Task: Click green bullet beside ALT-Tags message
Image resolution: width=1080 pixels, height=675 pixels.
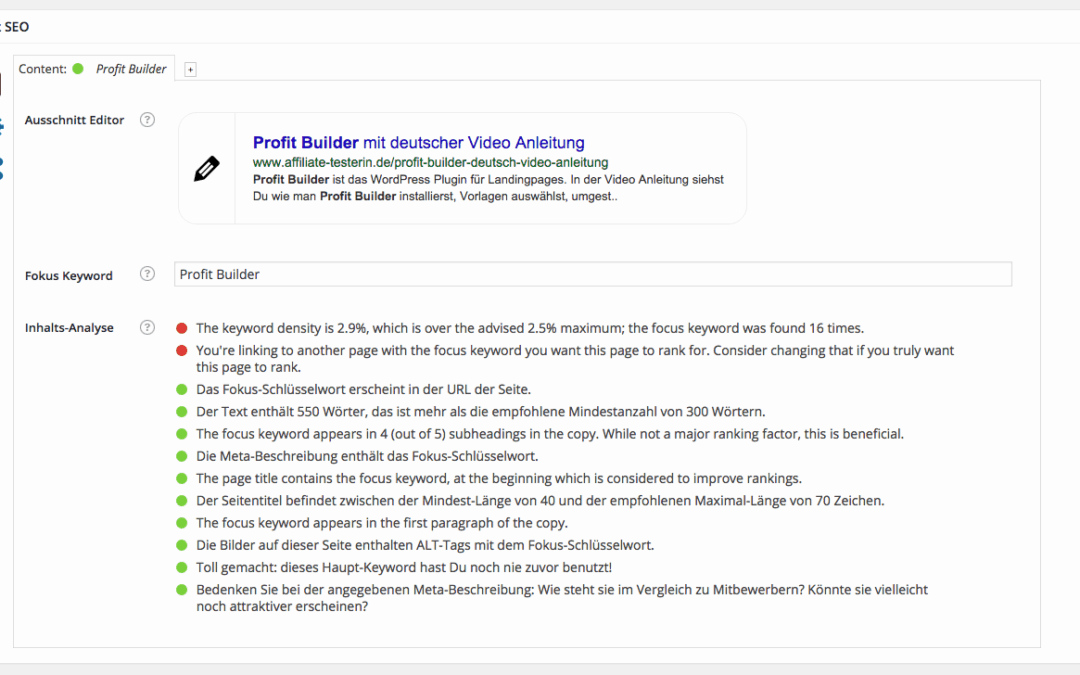Action: click(x=182, y=546)
